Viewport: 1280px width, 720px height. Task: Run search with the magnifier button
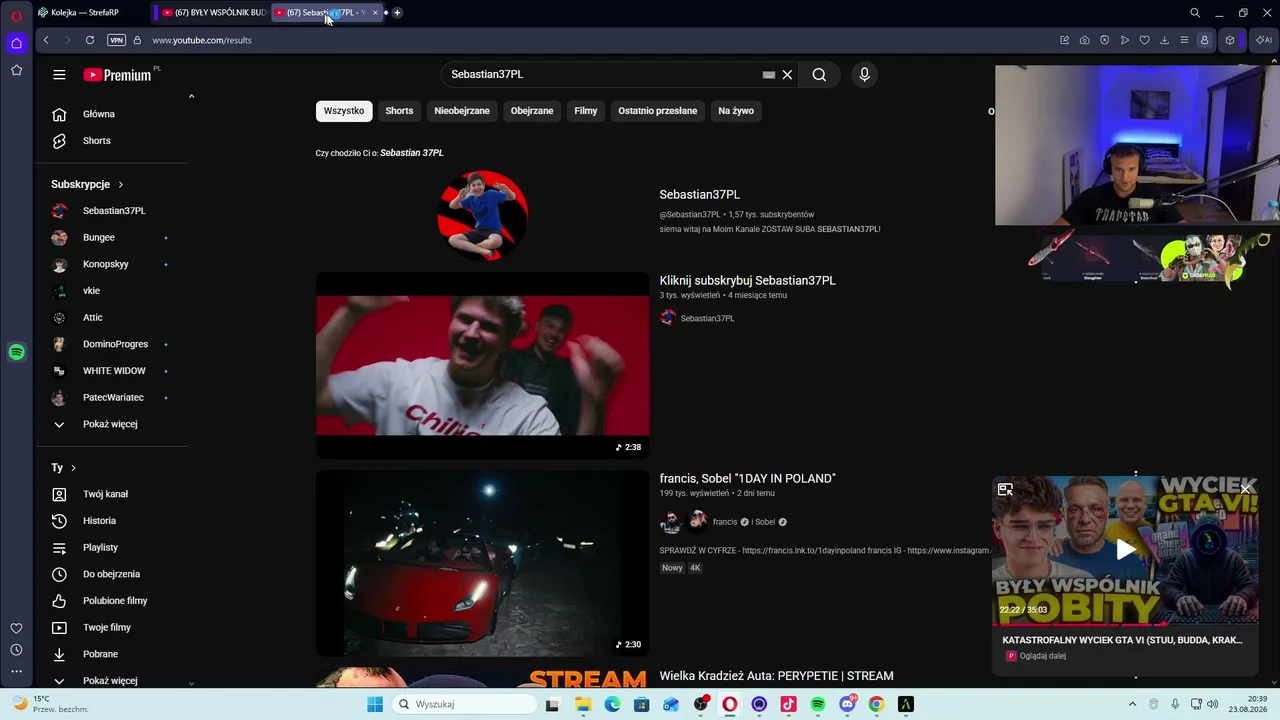pyautogui.click(x=819, y=75)
